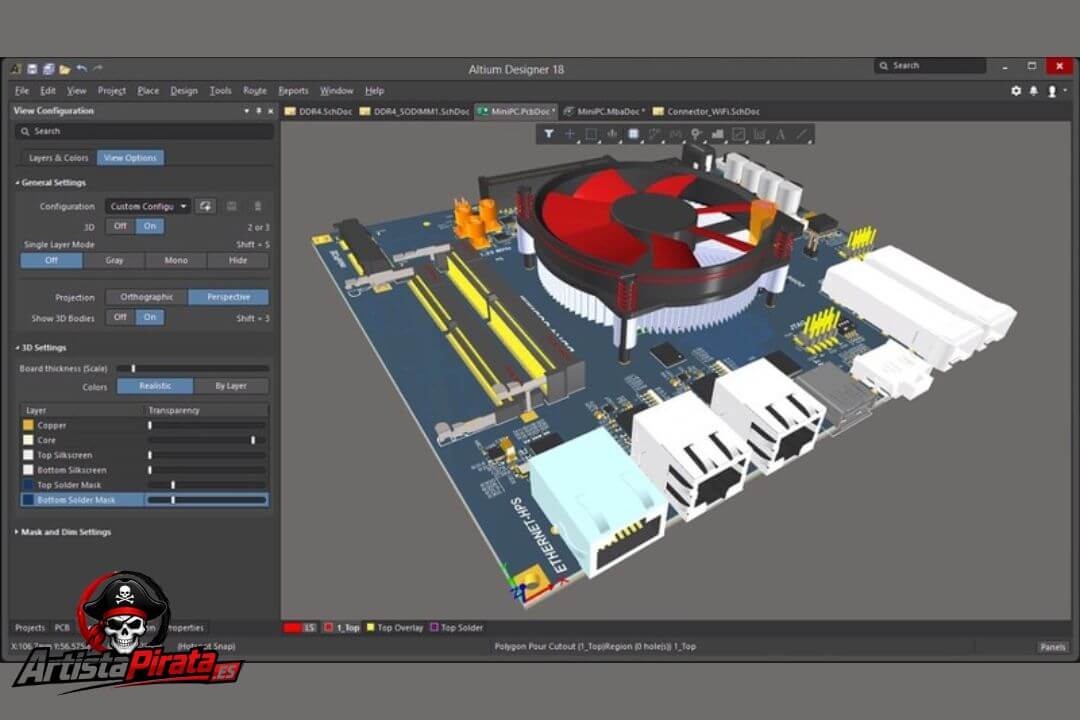Turn Show 3D Bodies On
This screenshot has width=1080, height=720.
[x=150, y=317]
